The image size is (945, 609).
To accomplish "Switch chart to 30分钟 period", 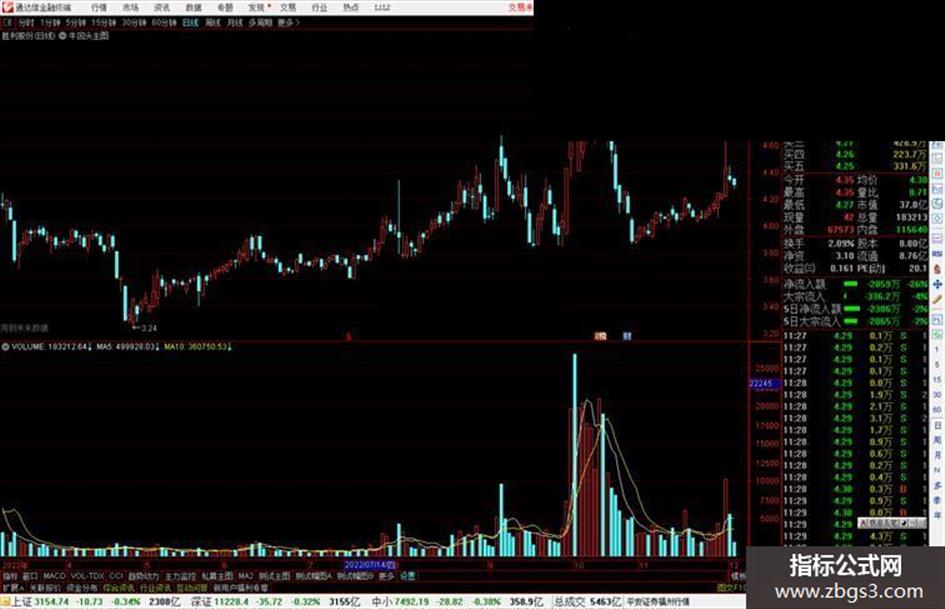I will [134, 22].
